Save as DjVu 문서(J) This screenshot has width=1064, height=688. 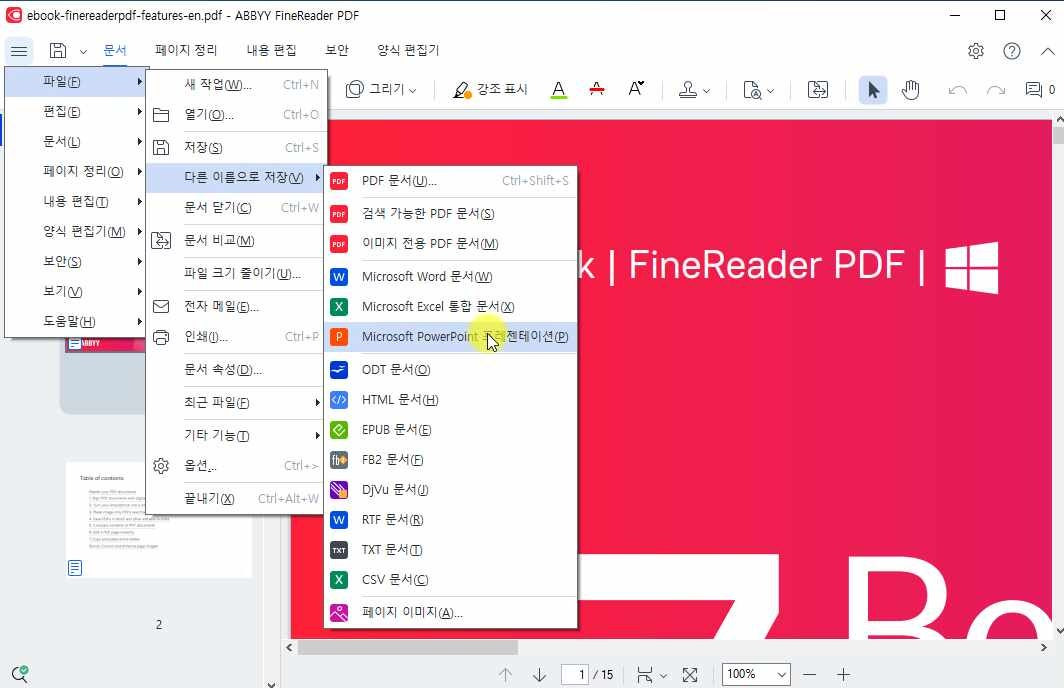[451, 490]
